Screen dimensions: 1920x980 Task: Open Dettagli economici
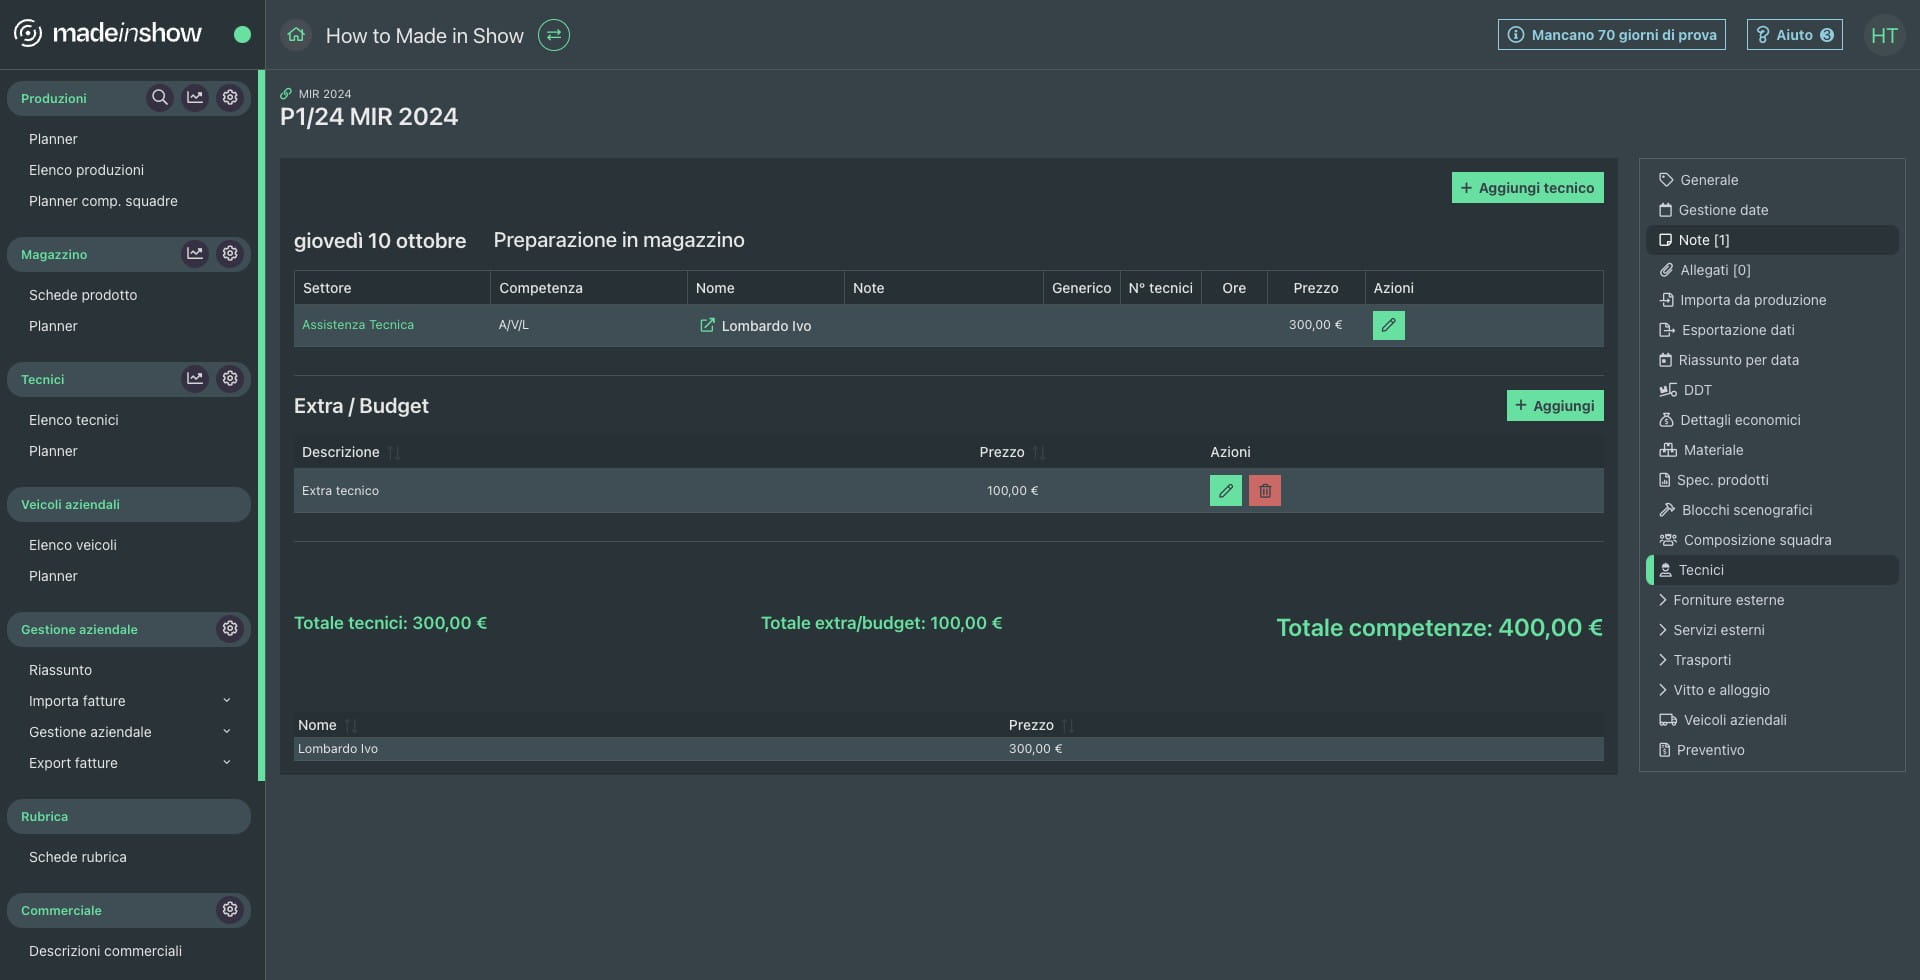tap(1772, 420)
